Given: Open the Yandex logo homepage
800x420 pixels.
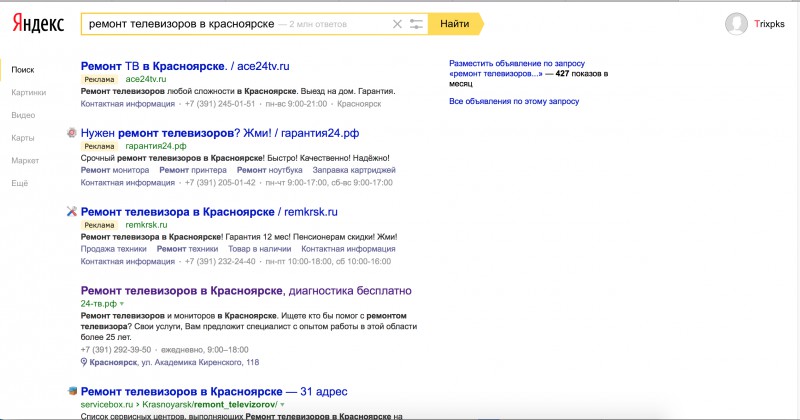Looking at the screenshot, I should (38, 23).
